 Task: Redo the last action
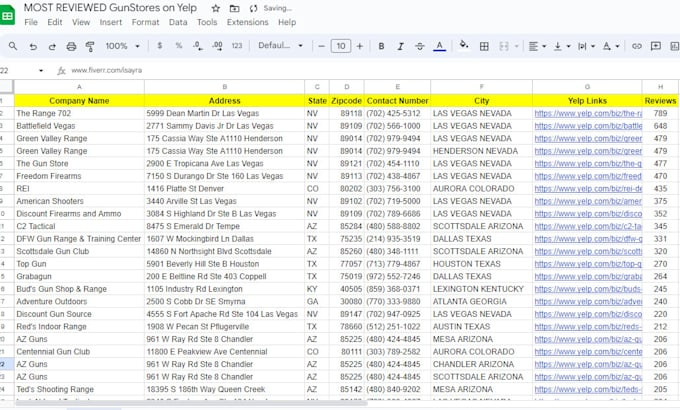[52, 46]
